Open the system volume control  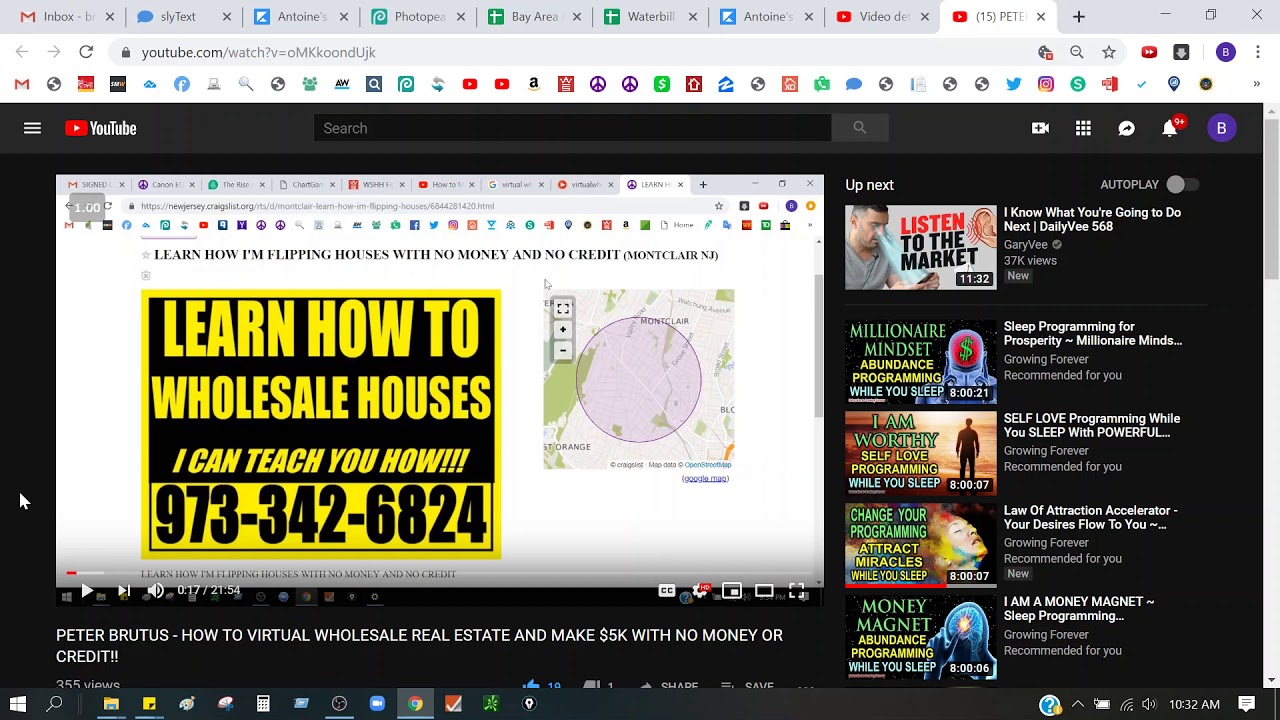pyautogui.click(x=1150, y=704)
